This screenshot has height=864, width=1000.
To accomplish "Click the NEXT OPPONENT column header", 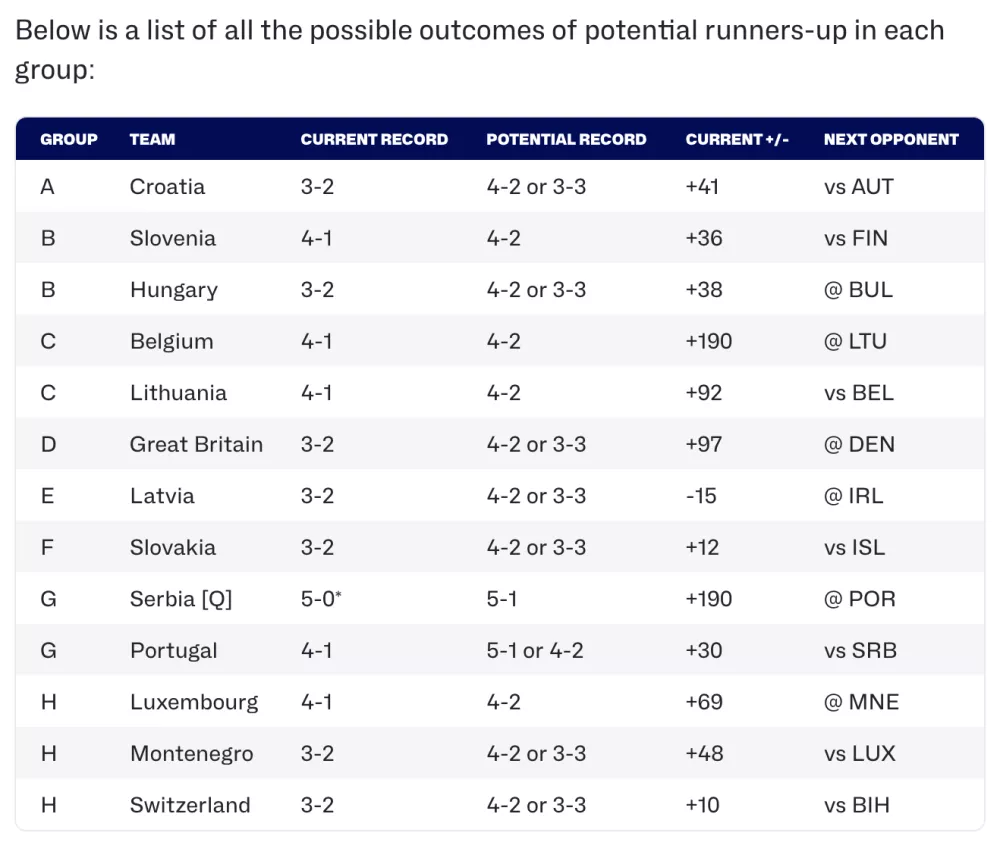I will coord(891,139).
